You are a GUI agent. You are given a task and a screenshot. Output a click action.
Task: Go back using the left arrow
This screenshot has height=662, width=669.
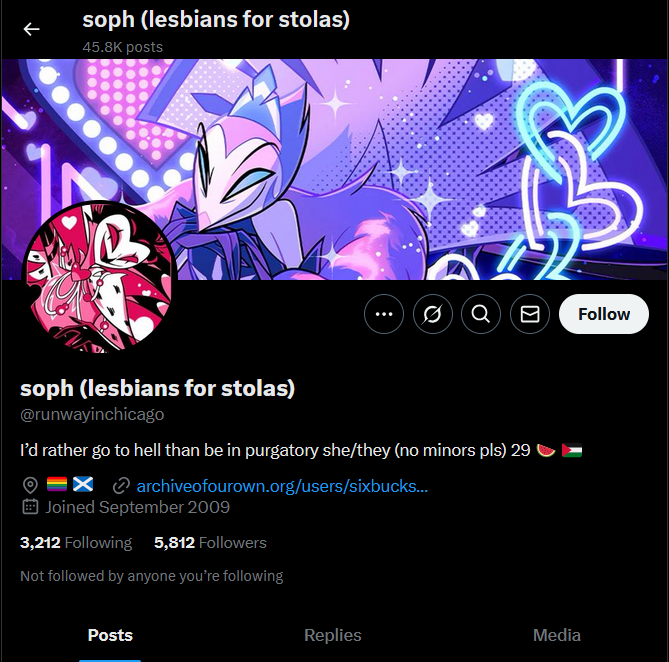click(x=31, y=29)
